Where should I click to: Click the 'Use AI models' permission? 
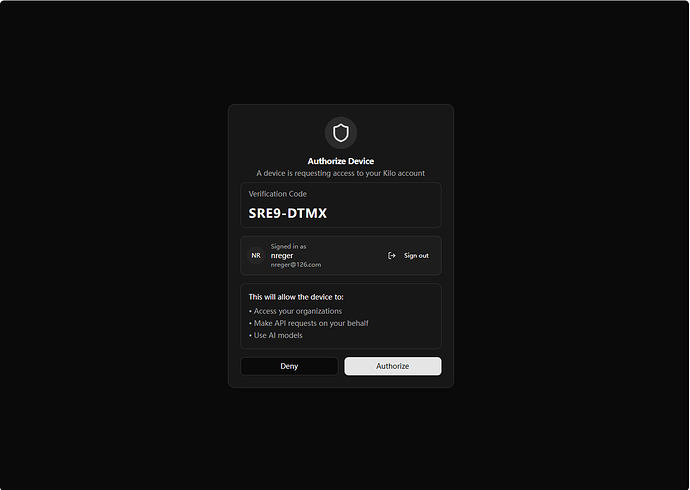pos(275,335)
